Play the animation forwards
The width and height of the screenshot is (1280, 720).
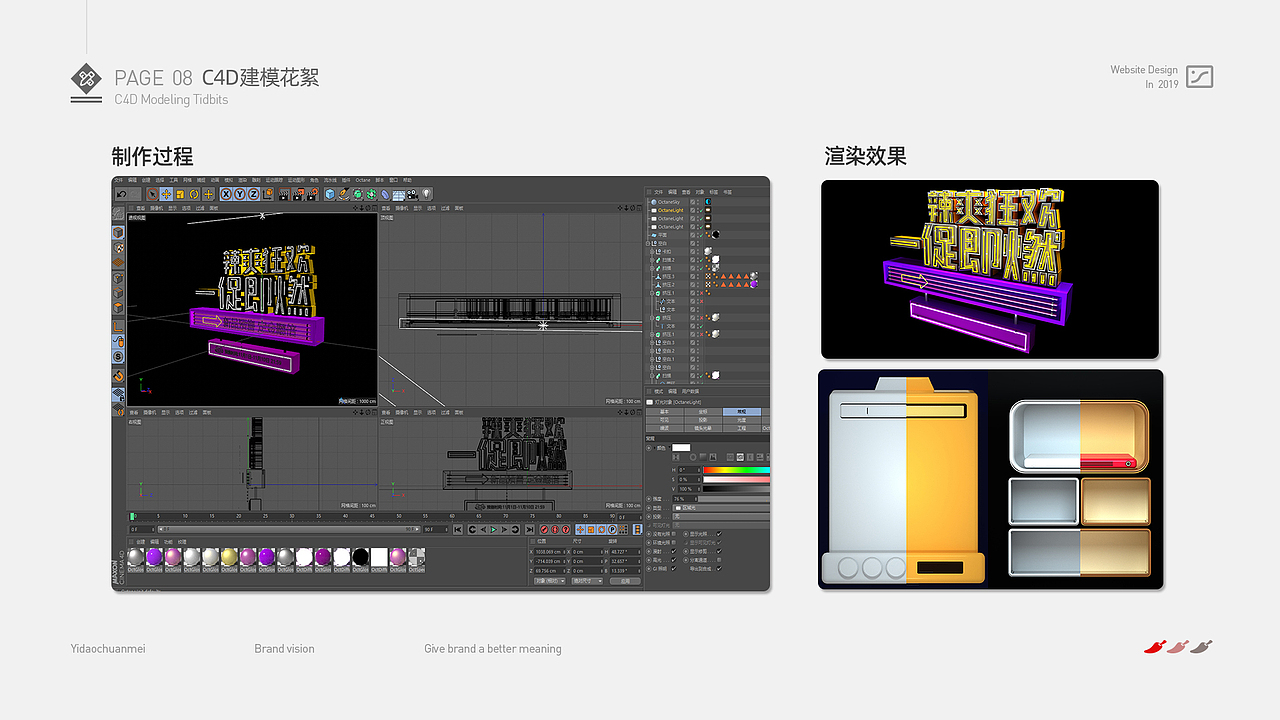point(493,529)
